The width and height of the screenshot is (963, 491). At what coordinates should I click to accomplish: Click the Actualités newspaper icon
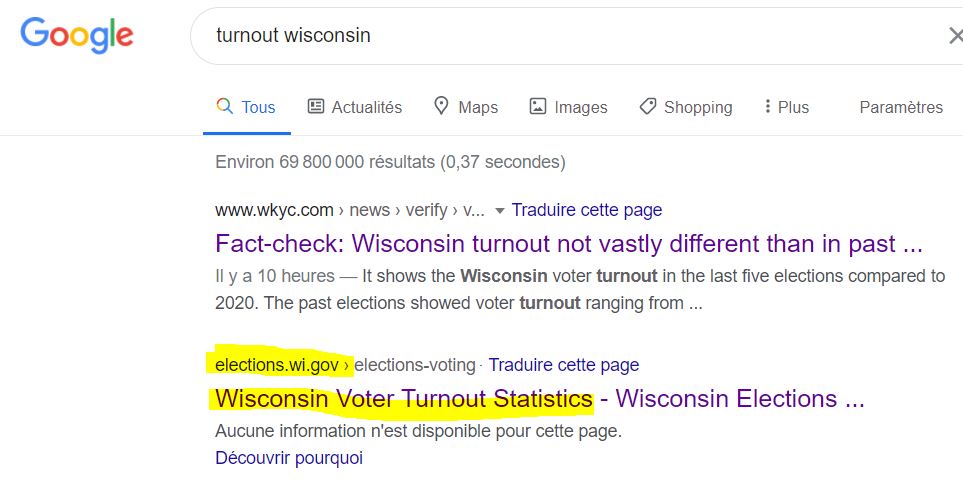[316, 106]
